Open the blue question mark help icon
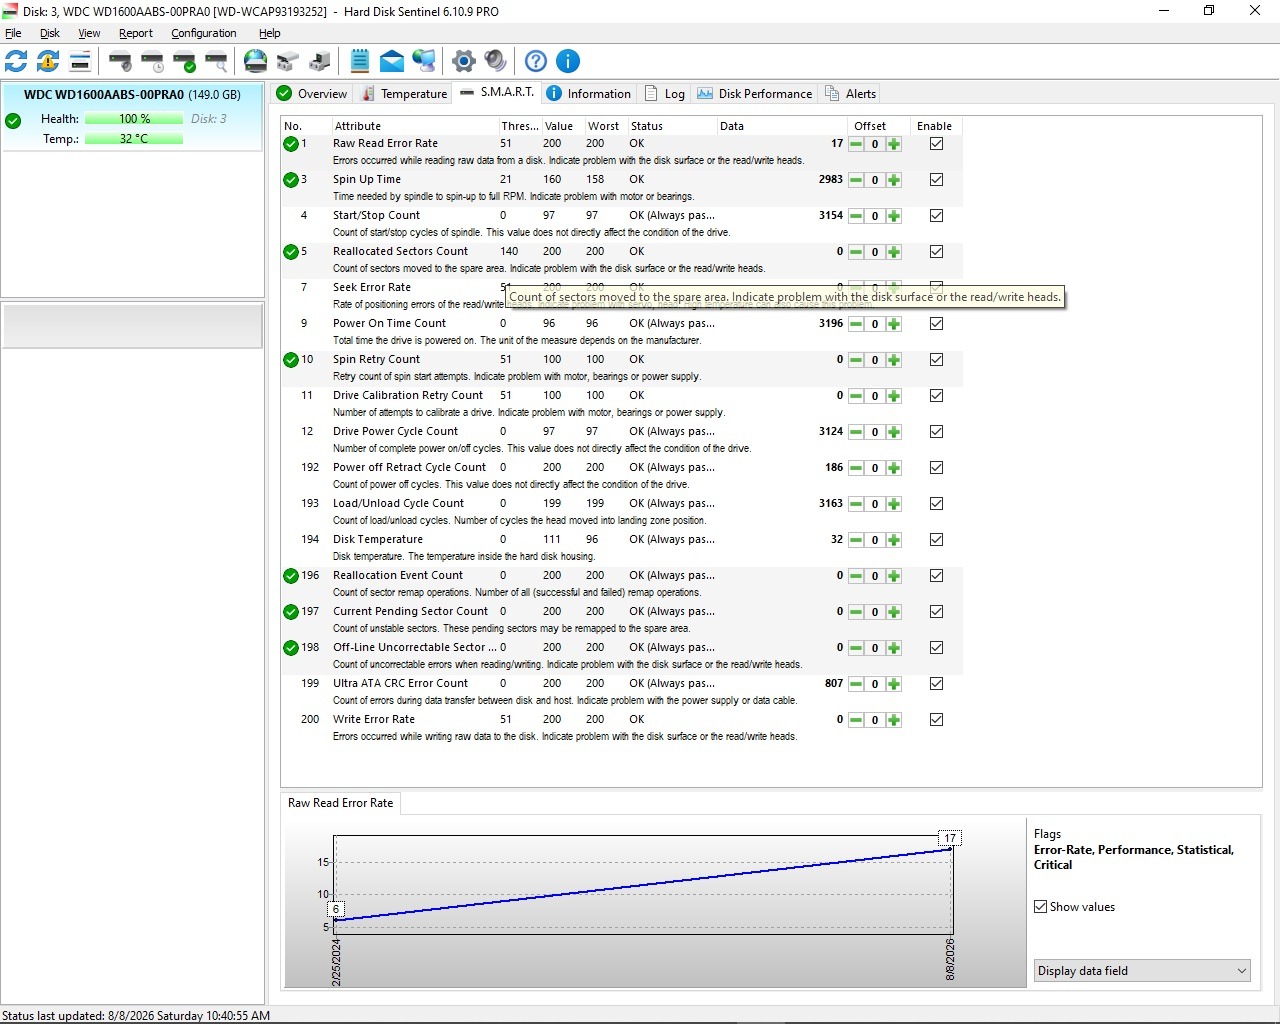The height and width of the screenshot is (1024, 1280). (536, 61)
